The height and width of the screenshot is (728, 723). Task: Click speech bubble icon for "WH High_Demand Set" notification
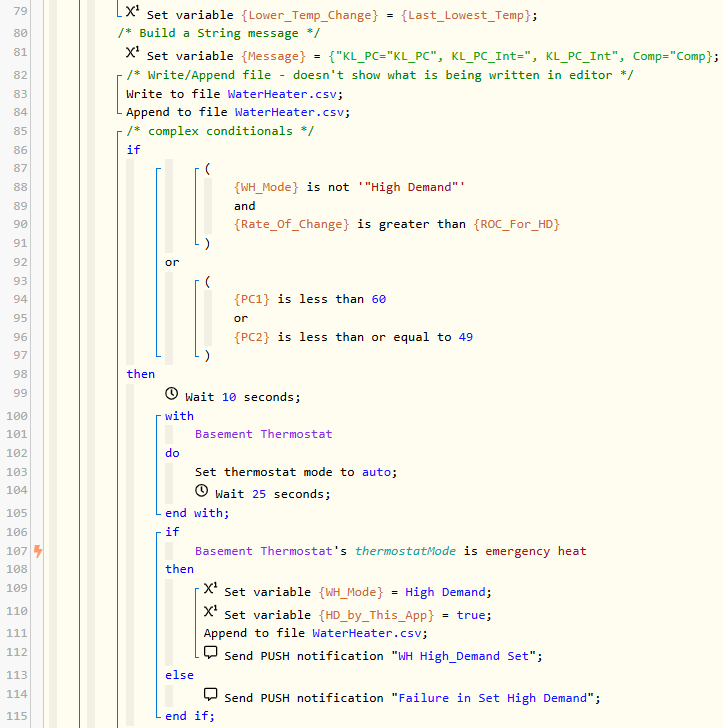tap(211, 654)
